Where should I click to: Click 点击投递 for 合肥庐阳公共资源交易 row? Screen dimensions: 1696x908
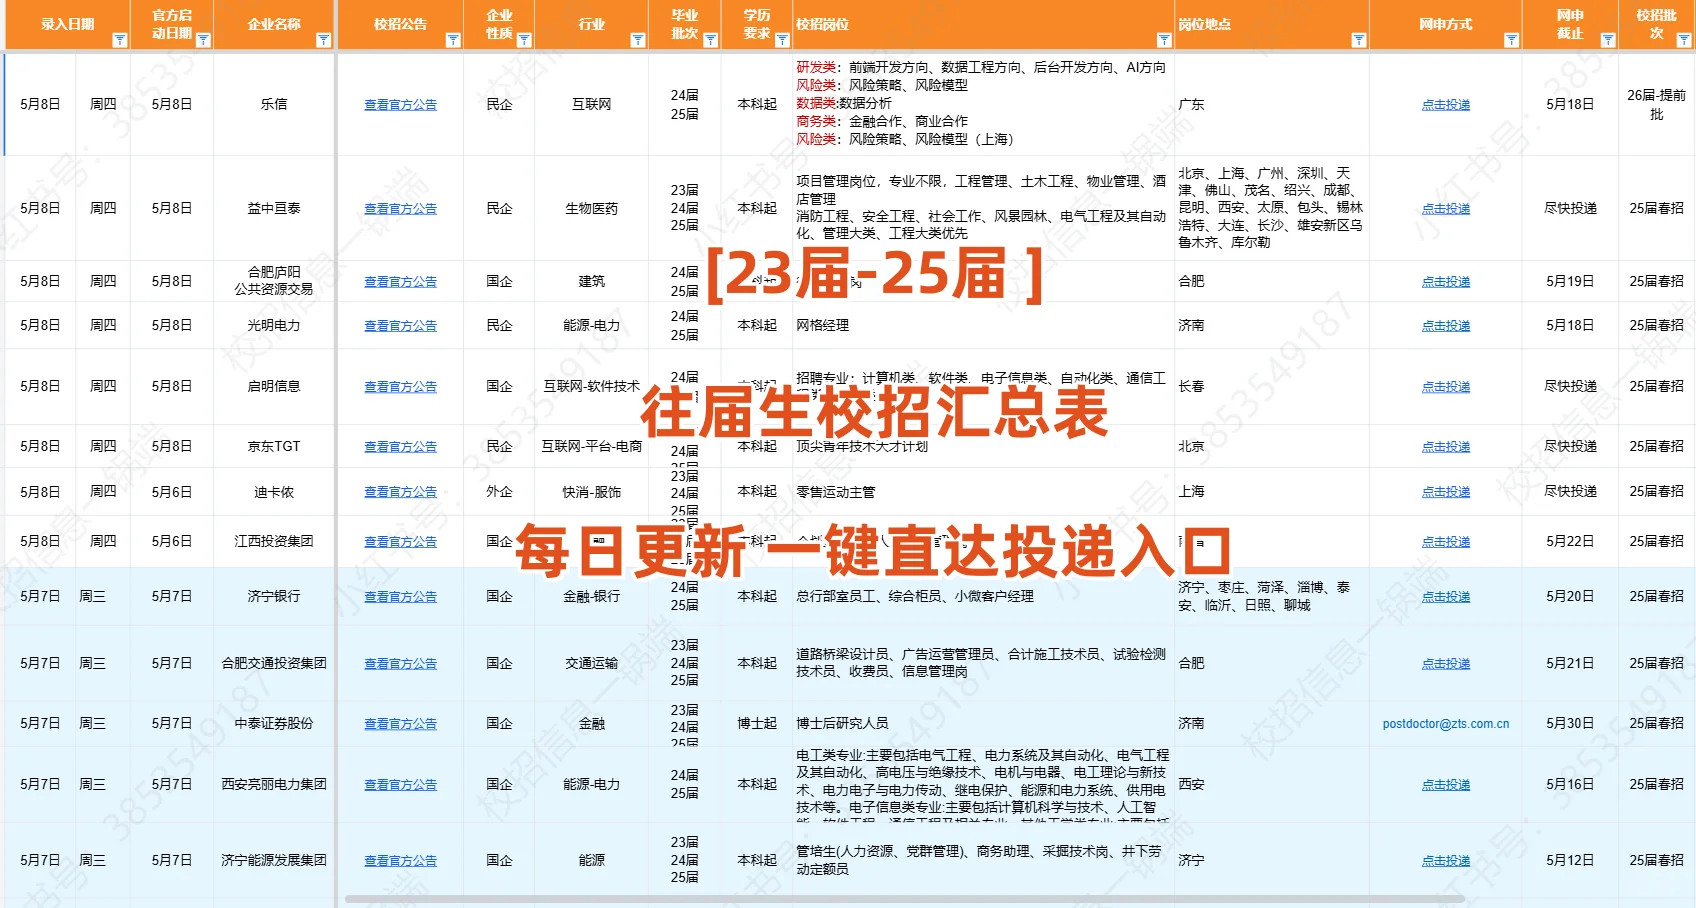[1446, 281]
